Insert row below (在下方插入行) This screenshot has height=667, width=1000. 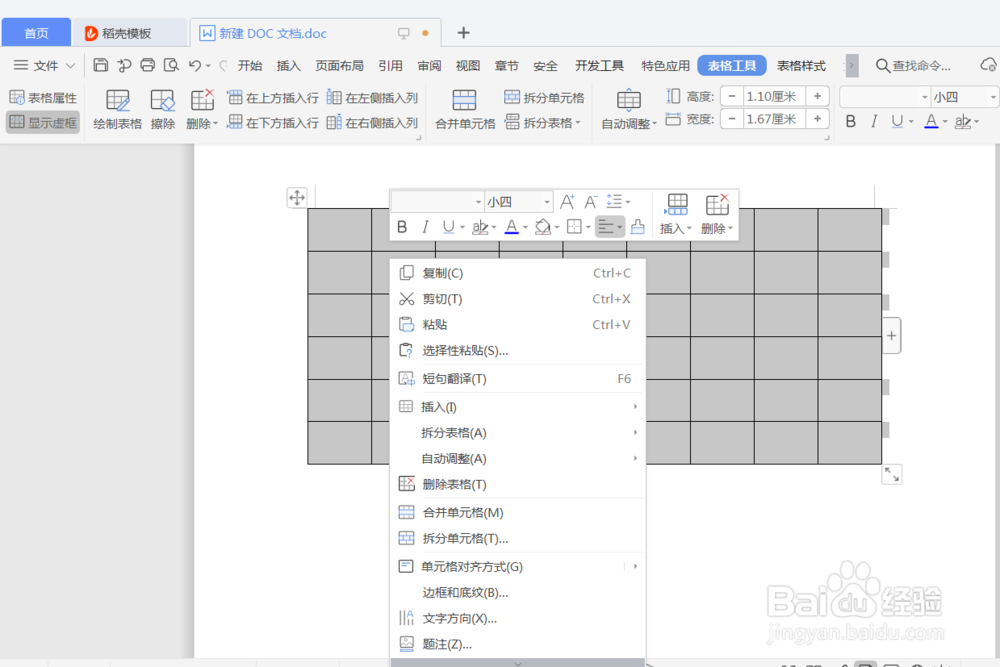273,122
